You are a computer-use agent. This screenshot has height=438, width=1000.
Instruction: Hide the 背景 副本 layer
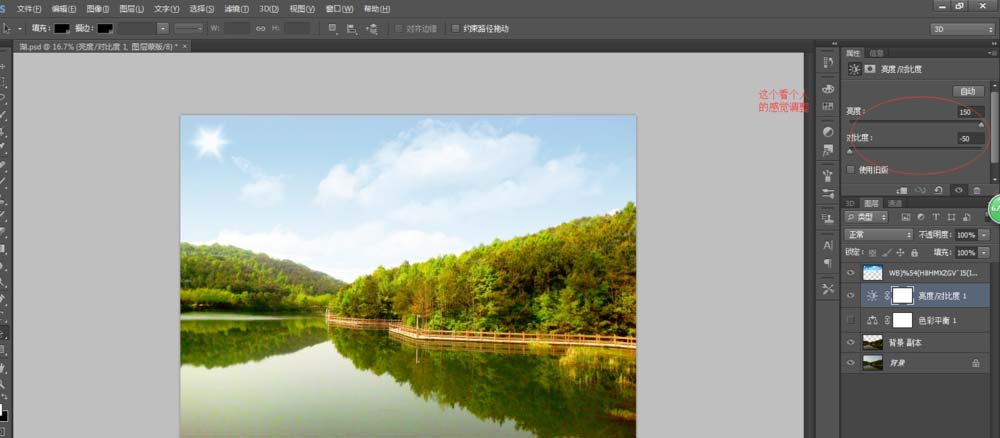pos(849,342)
